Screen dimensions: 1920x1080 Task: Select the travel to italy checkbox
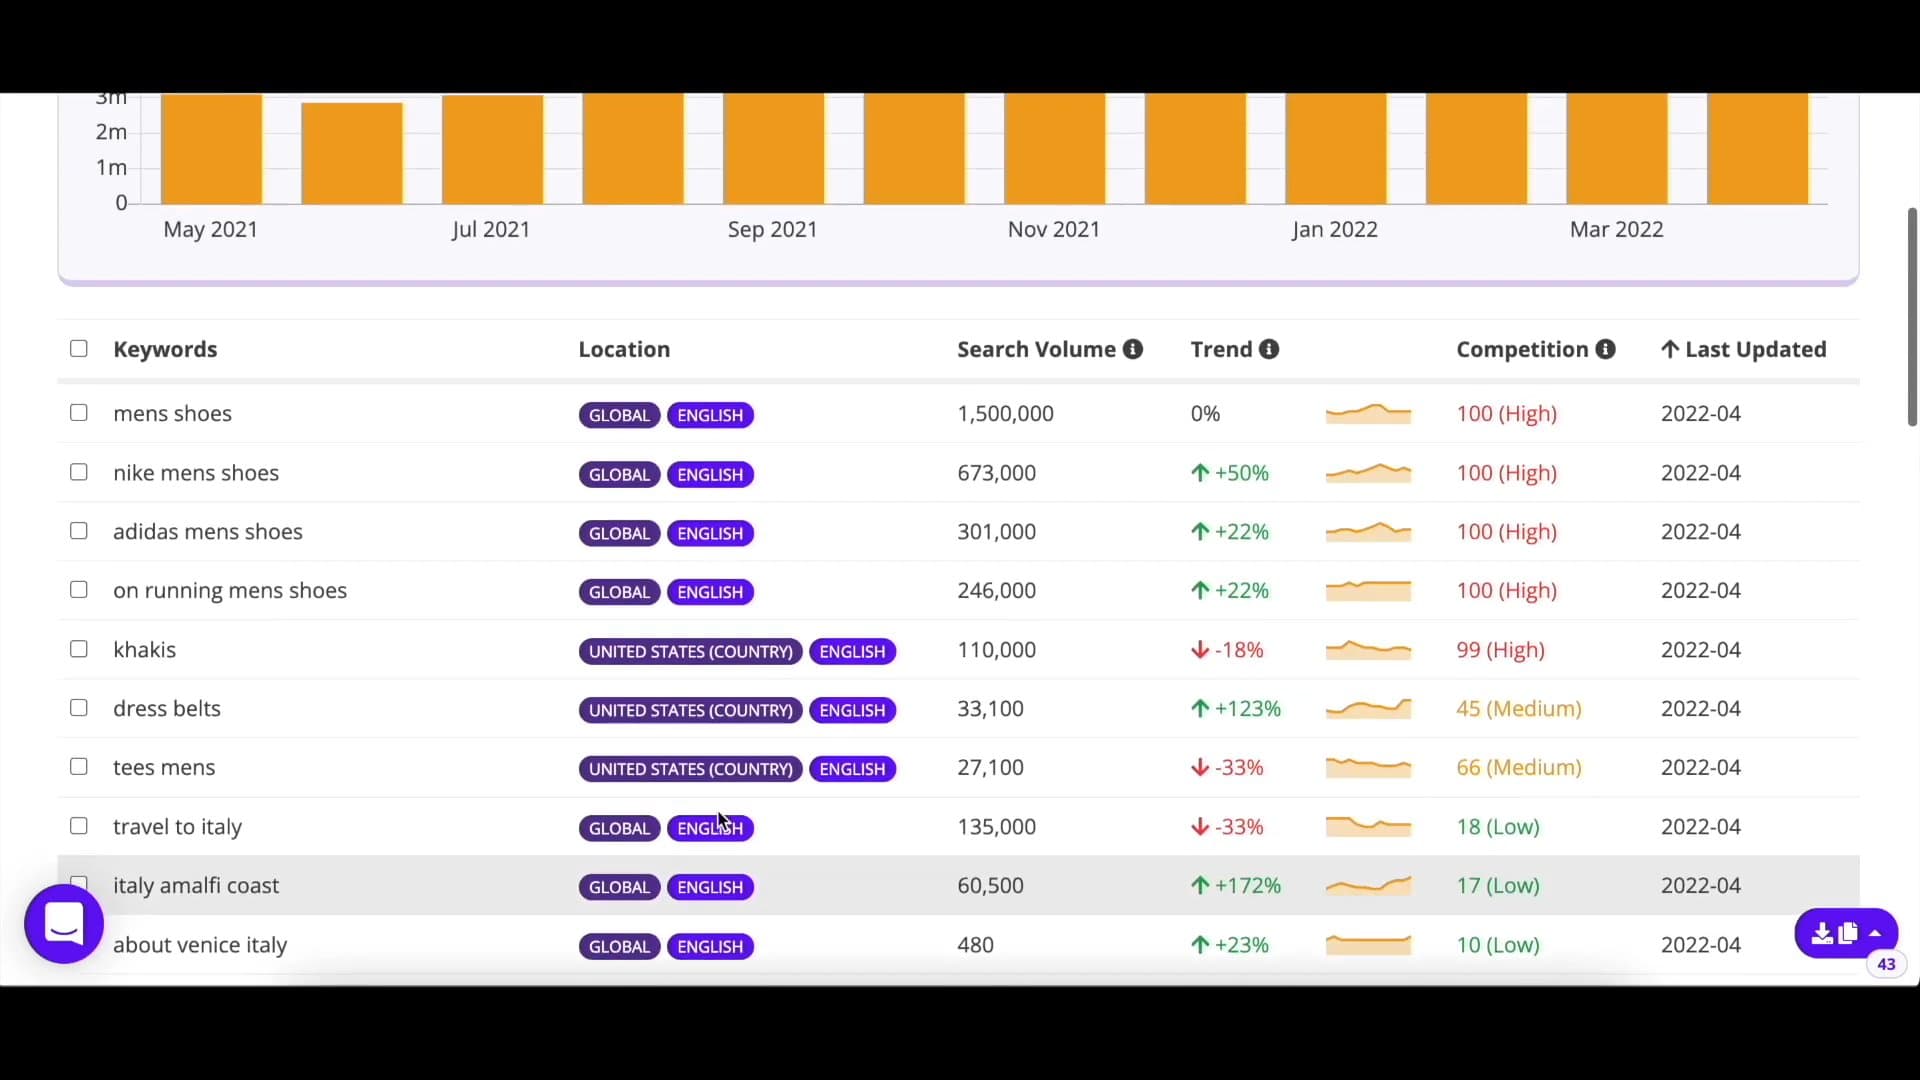coord(79,826)
